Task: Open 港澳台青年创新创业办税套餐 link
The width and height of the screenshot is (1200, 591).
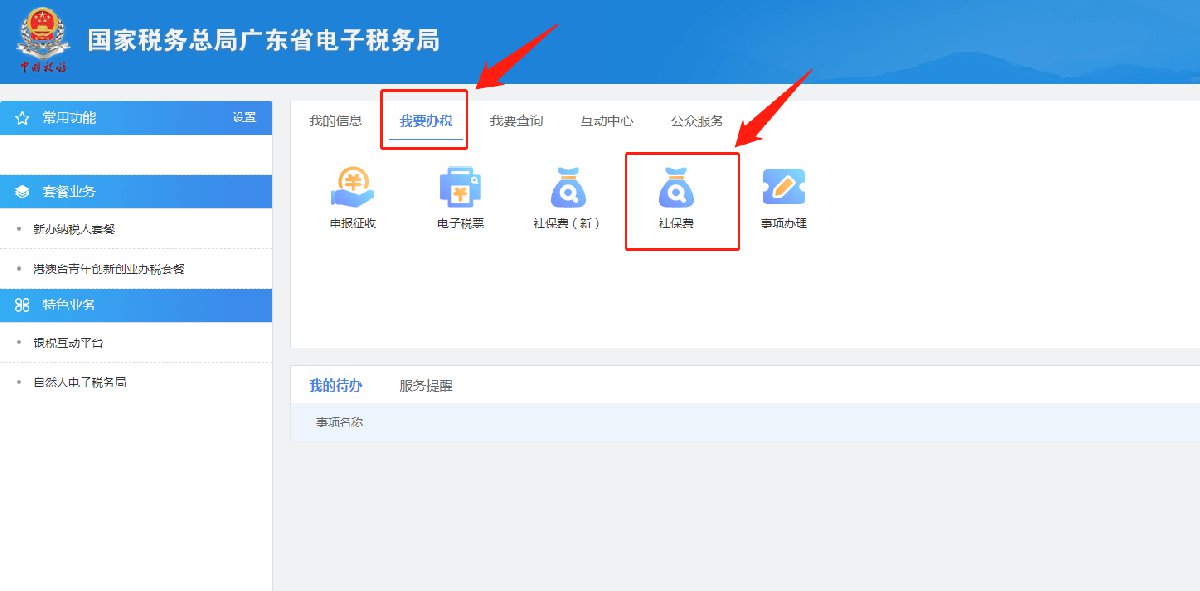Action: coord(109,269)
